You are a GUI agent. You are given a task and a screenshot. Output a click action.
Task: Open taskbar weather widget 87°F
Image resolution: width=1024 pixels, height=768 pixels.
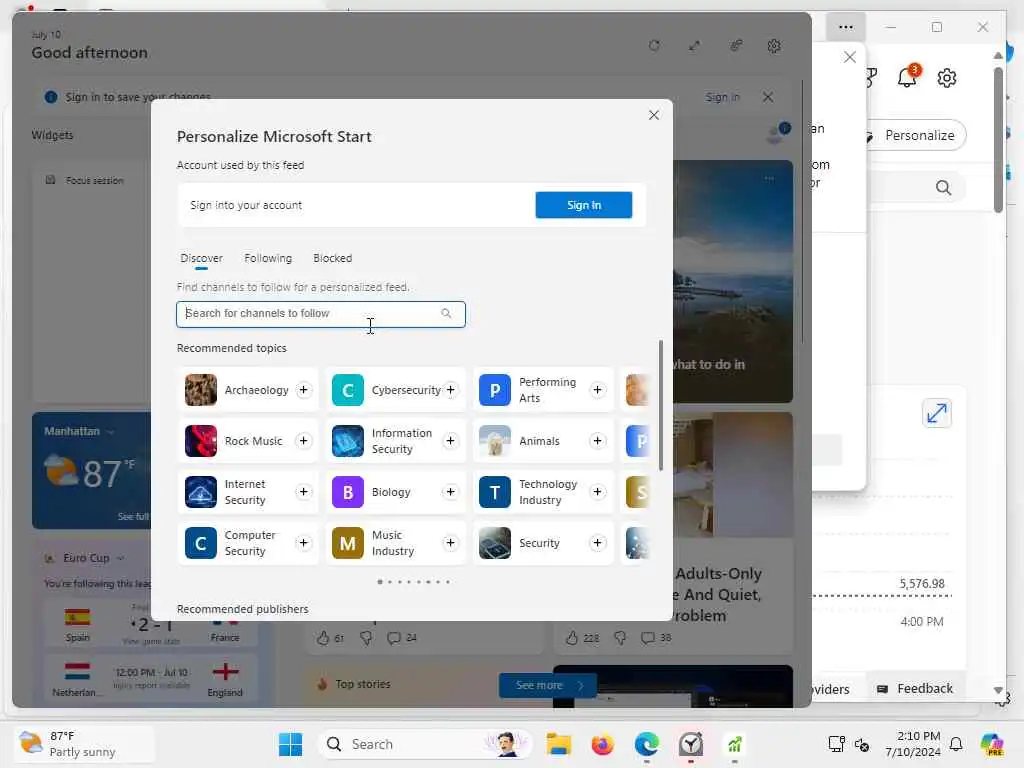tap(85, 744)
